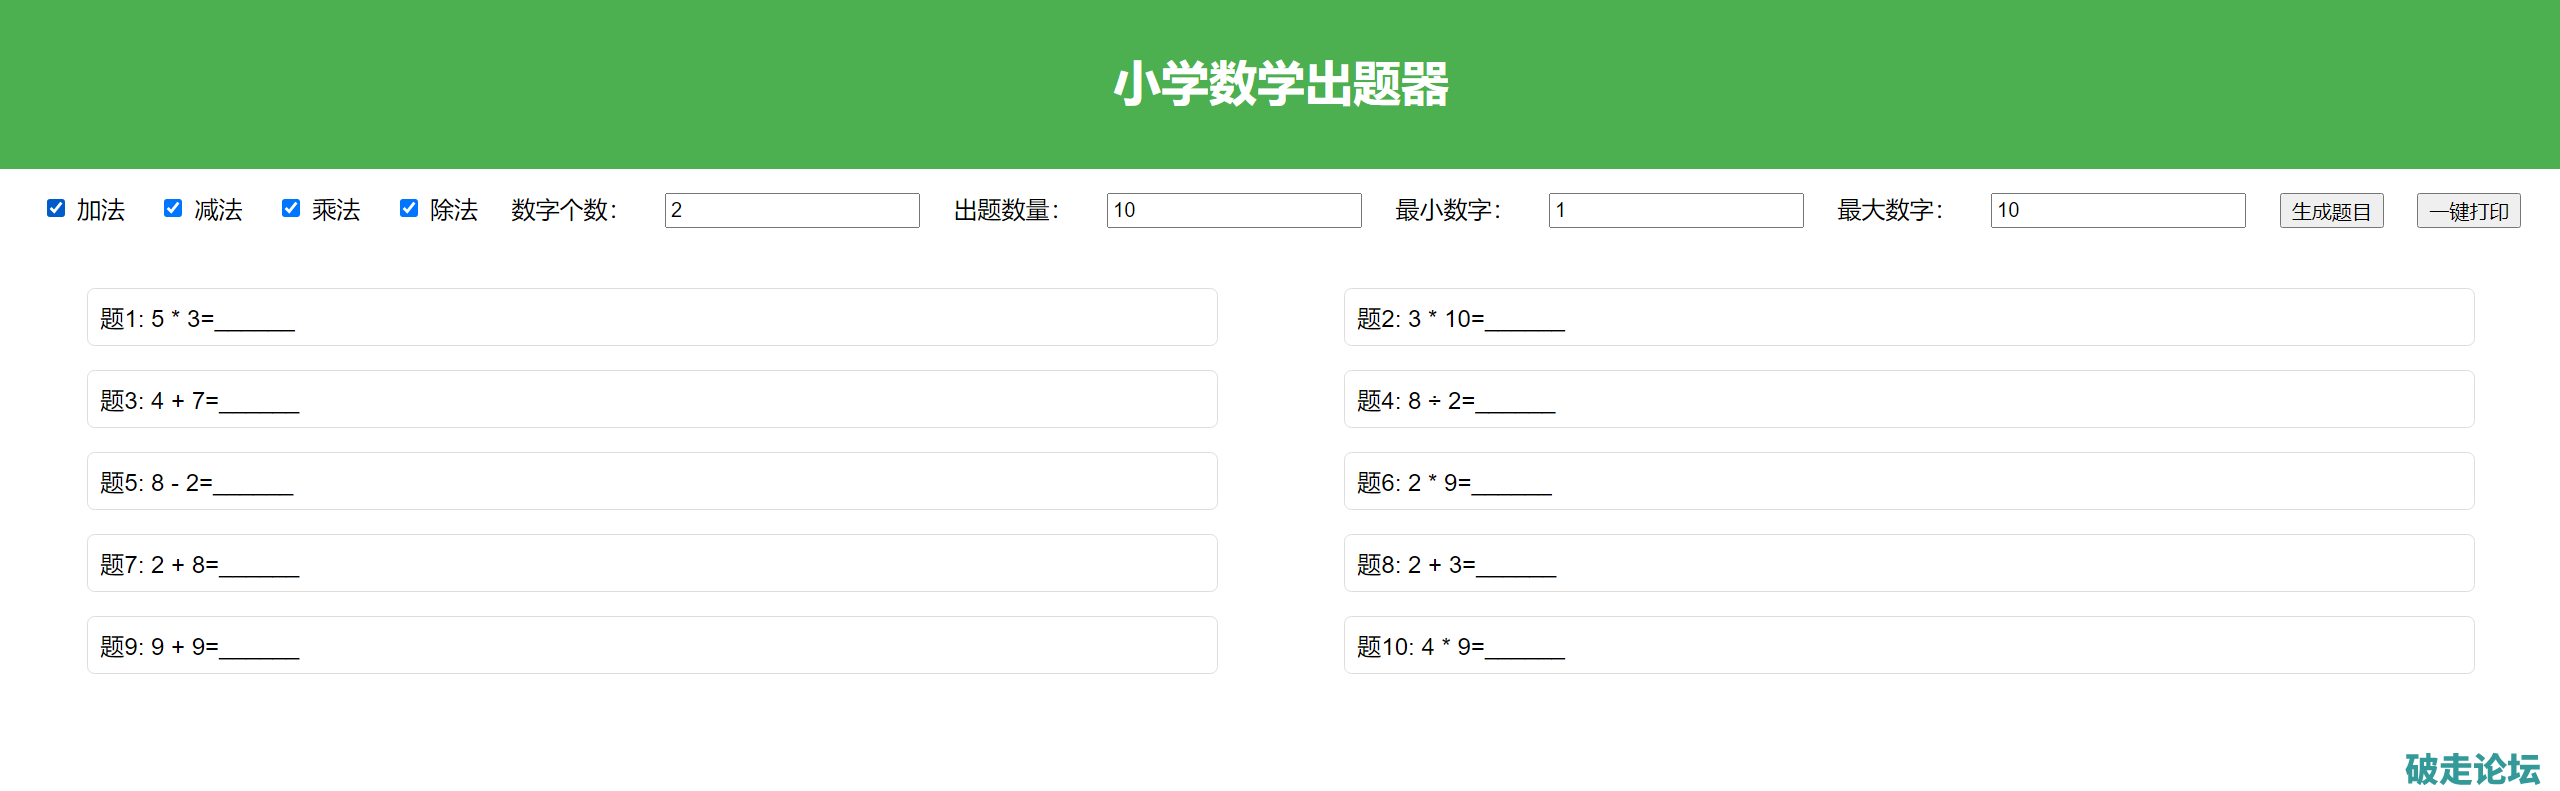The image size is (2560, 791).
Task: Select question 题1: 5 * 3
Action: (x=652, y=318)
